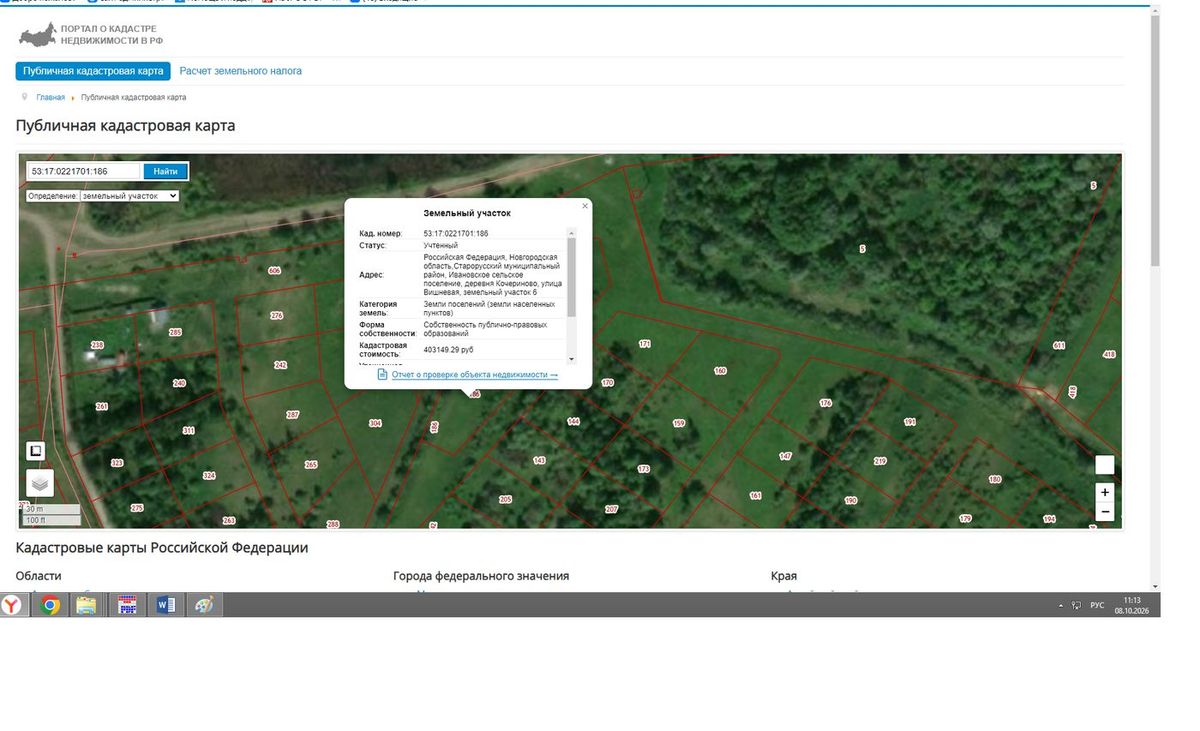Click the document icon beside the report link
This screenshot has width=1200, height=731.
click(383, 374)
